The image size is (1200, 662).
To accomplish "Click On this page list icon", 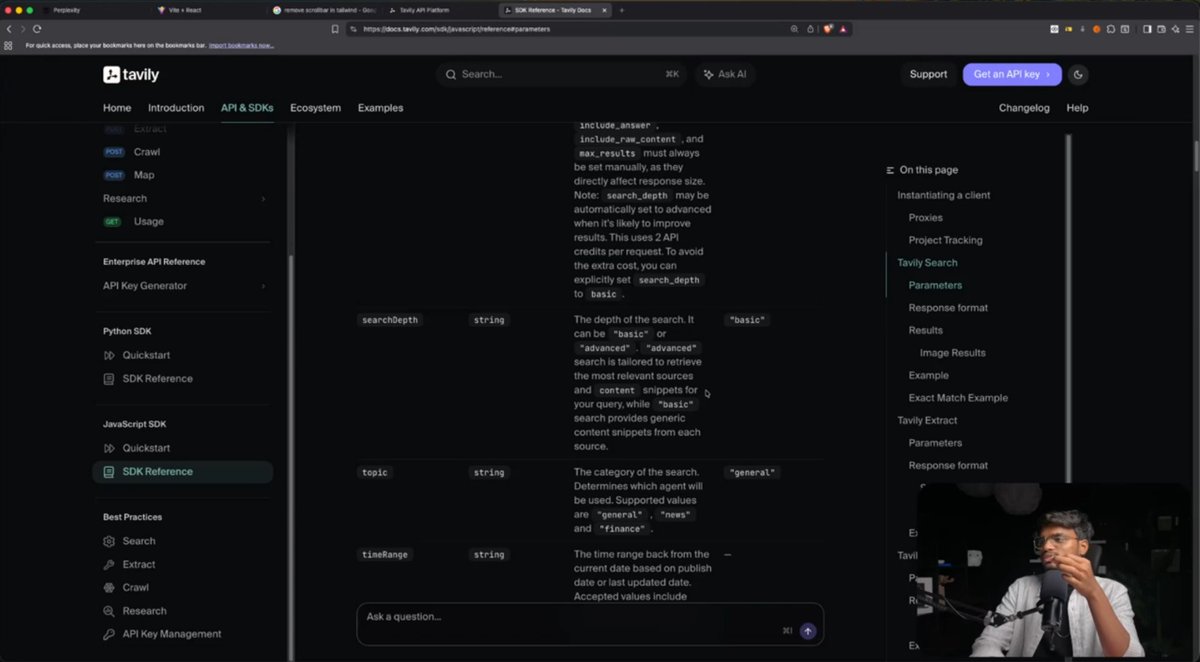I will 891,170.
